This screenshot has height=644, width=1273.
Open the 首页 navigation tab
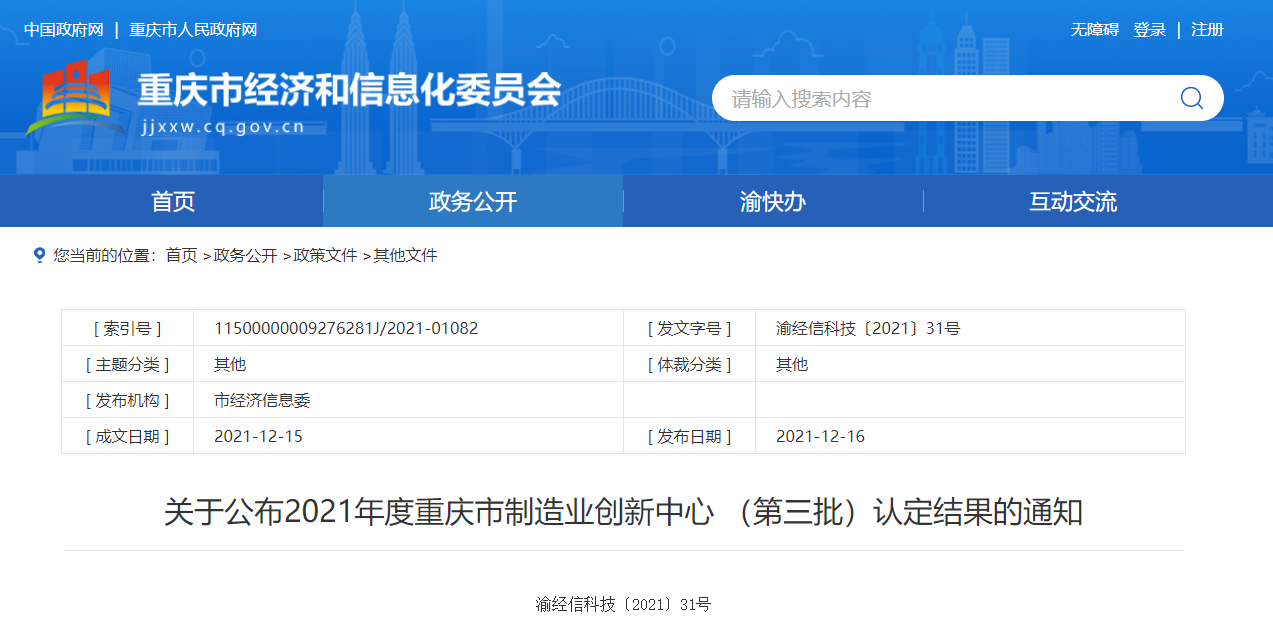(173, 201)
